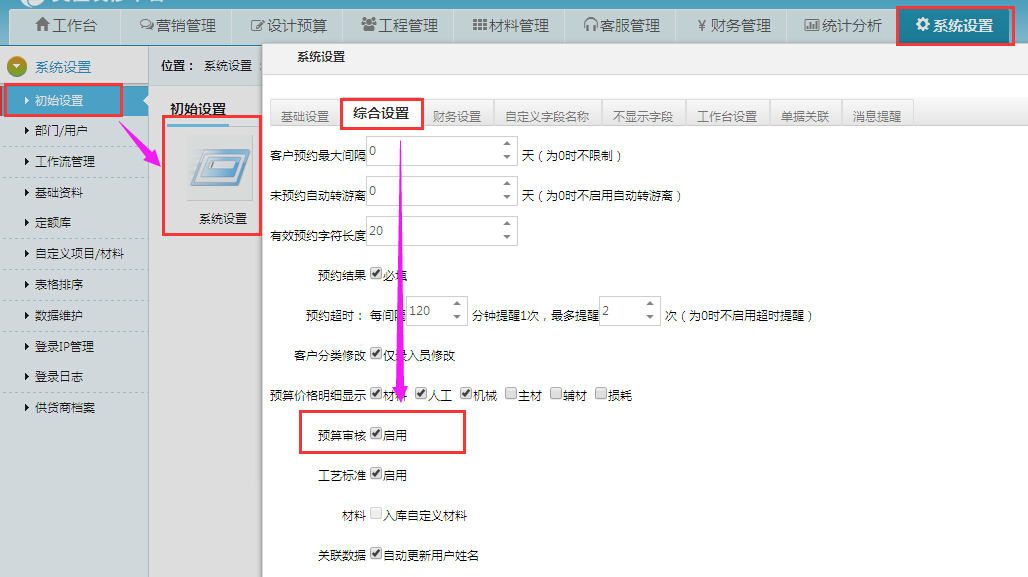
Task: Open the 财务管理 module
Action: tap(734, 27)
